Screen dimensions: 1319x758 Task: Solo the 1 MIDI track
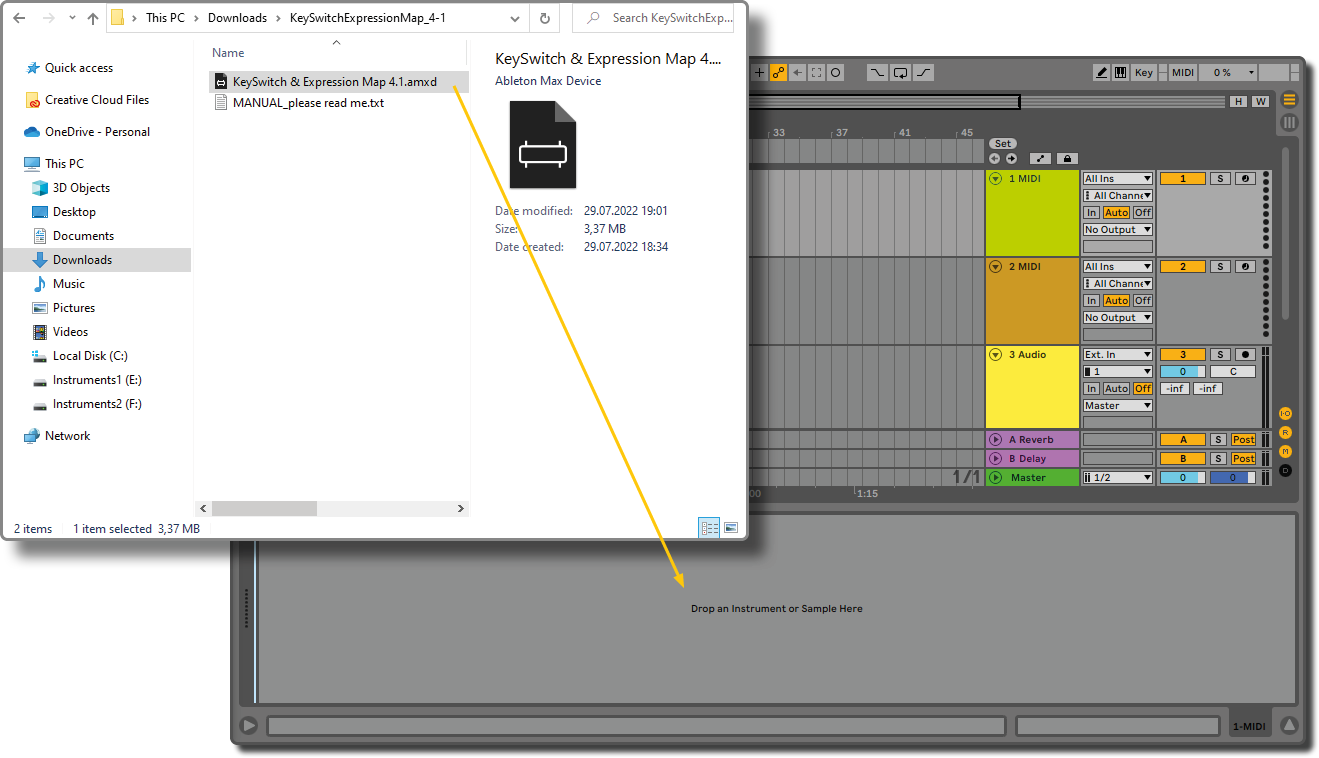click(1219, 179)
